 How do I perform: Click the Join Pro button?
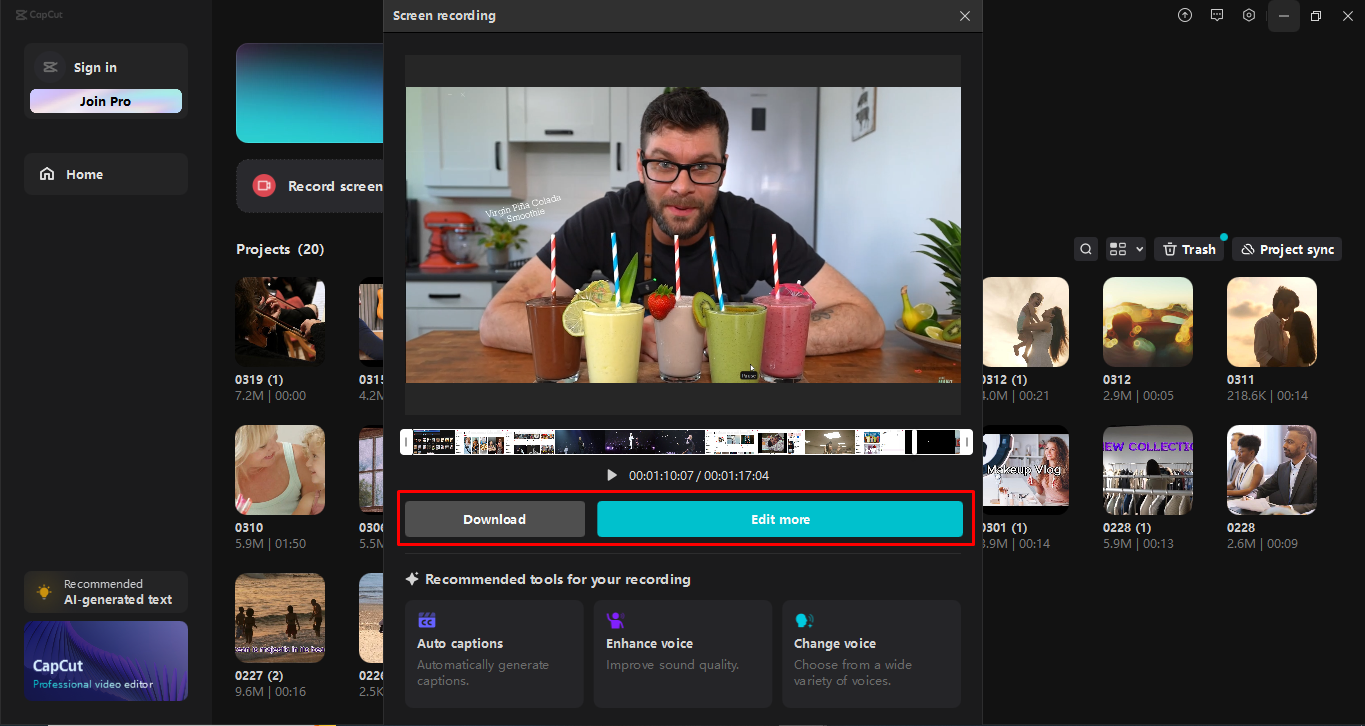click(x=105, y=101)
